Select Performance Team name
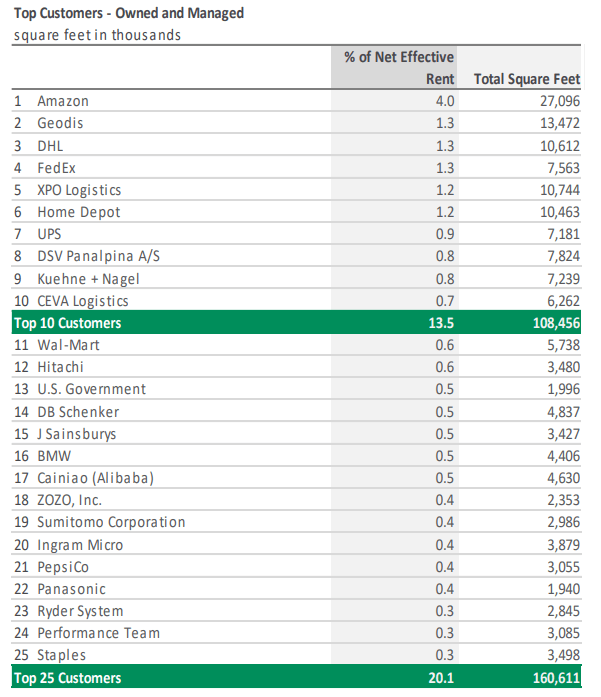Screen dimensions: 601x697 coord(99,633)
